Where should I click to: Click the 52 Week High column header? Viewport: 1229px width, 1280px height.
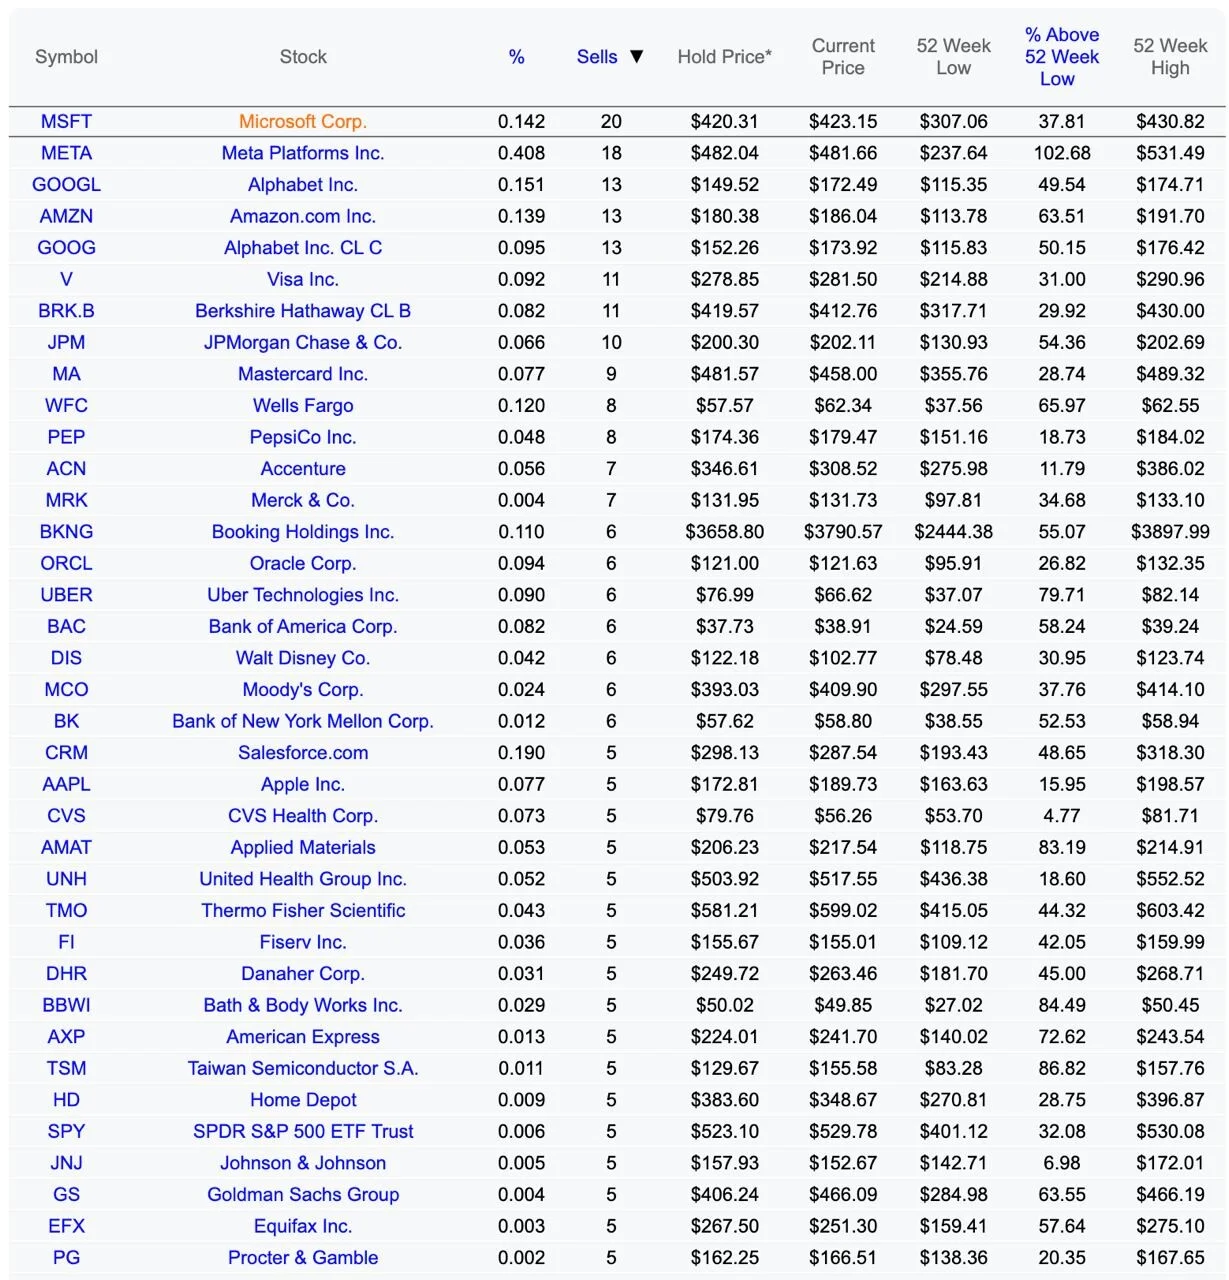coord(1170,57)
